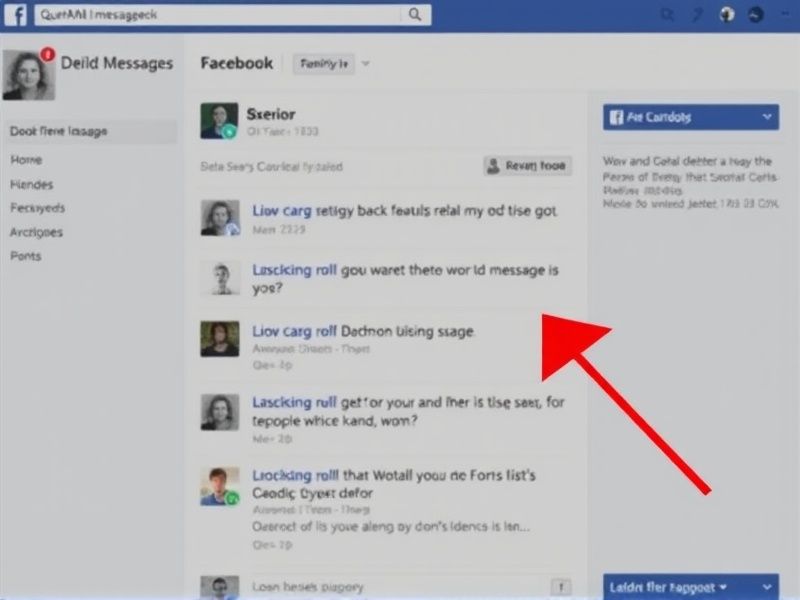
Task: Click the search magnifier icon
Action: [x=415, y=15]
